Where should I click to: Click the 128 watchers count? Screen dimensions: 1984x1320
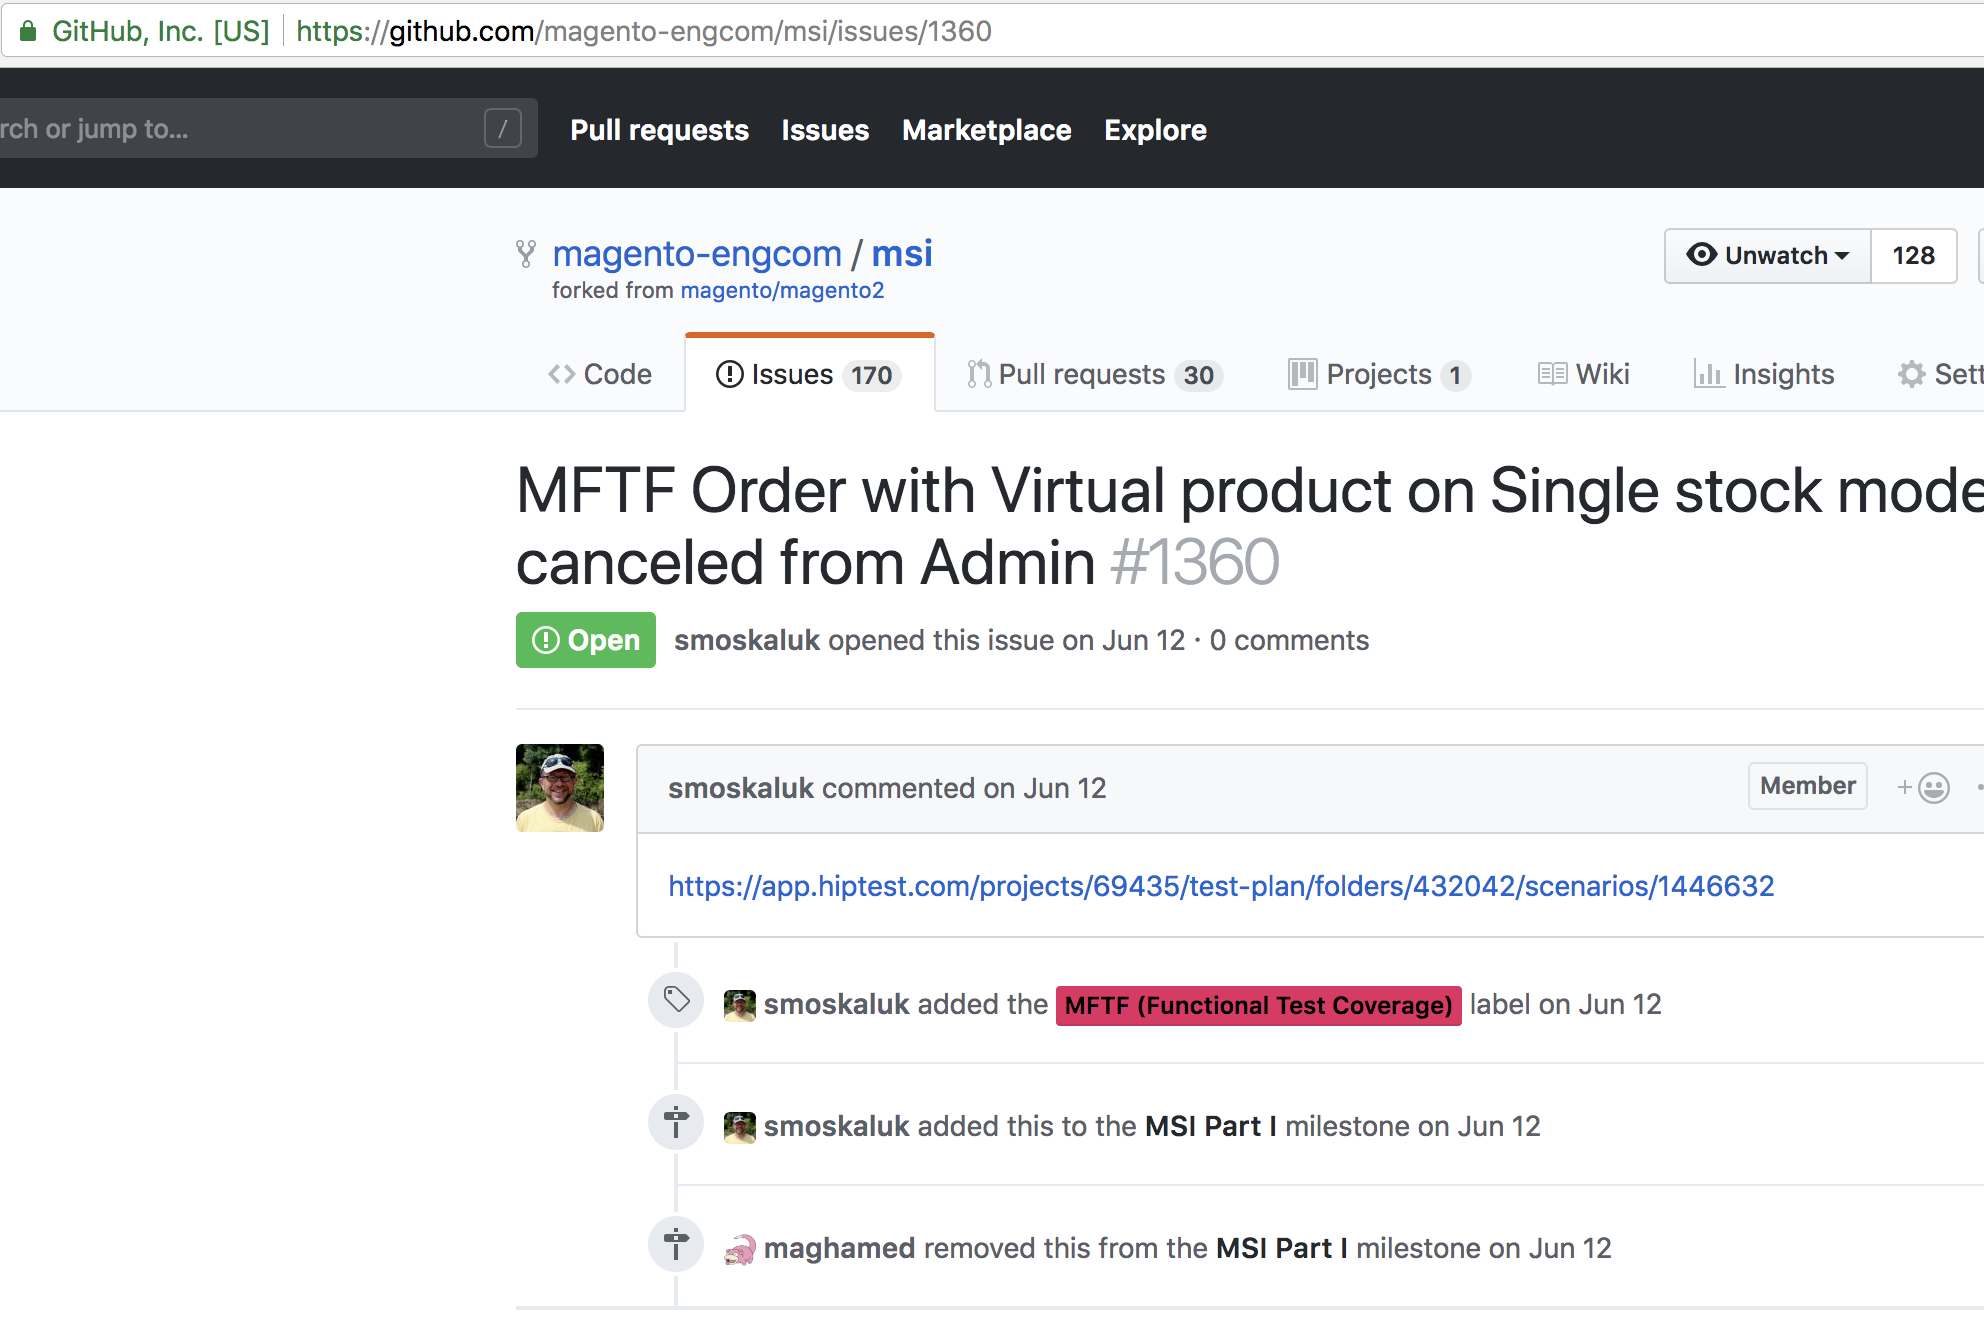coord(1913,256)
